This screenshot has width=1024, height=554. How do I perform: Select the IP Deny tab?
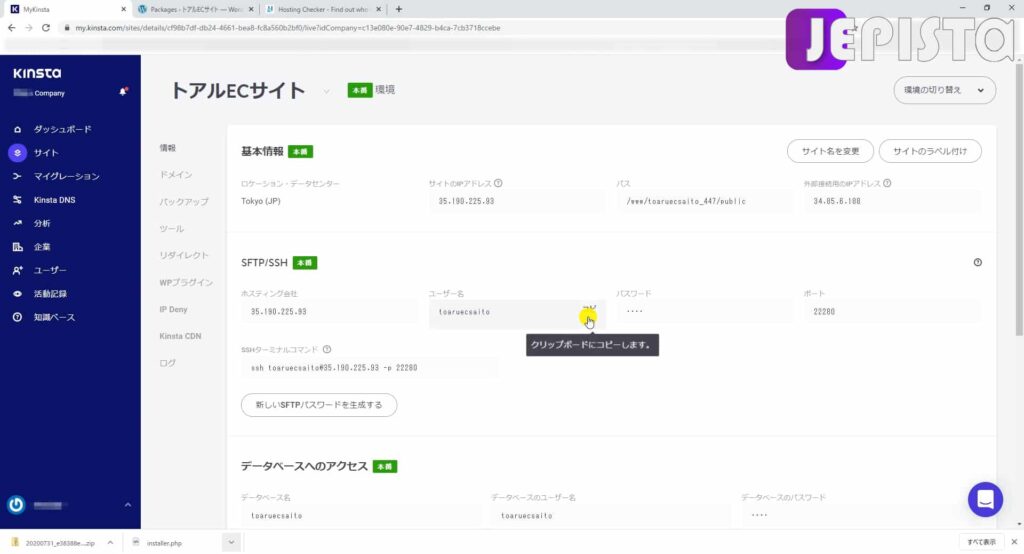[173, 310]
